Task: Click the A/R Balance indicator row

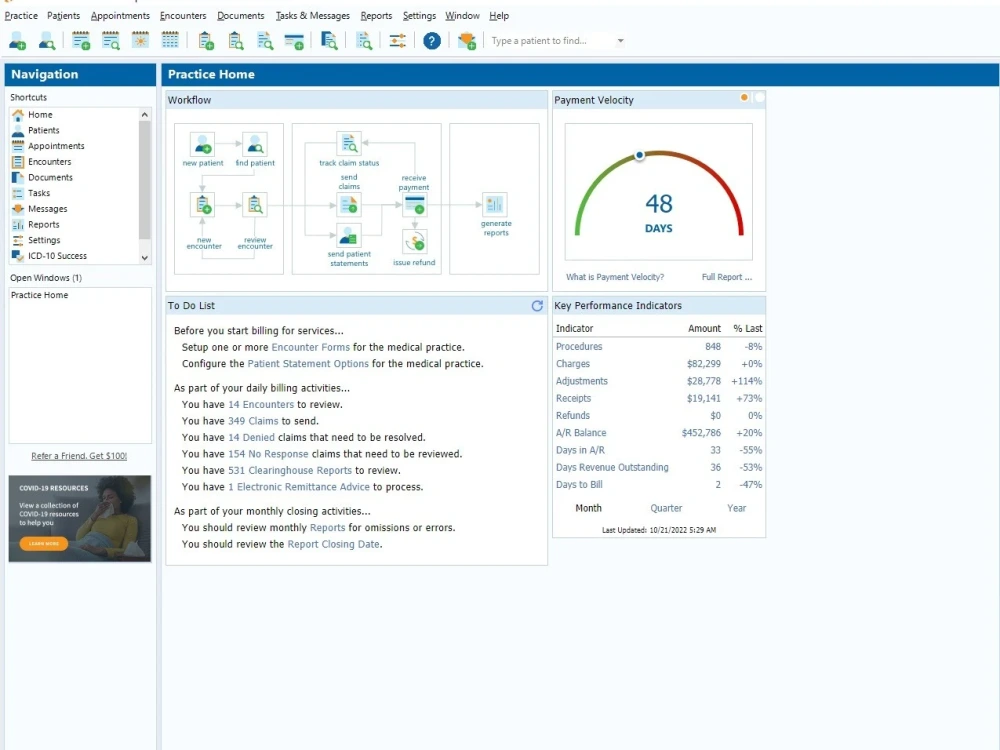Action: point(658,433)
